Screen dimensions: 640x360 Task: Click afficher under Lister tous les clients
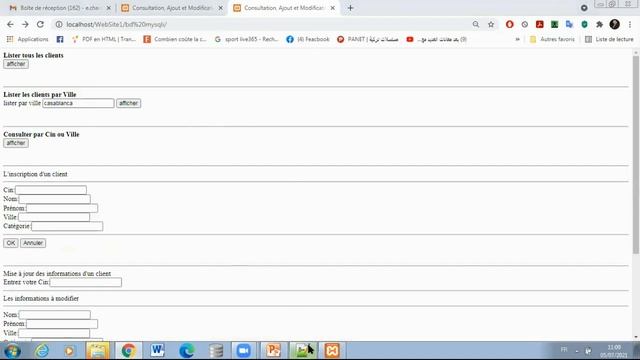[16, 64]
